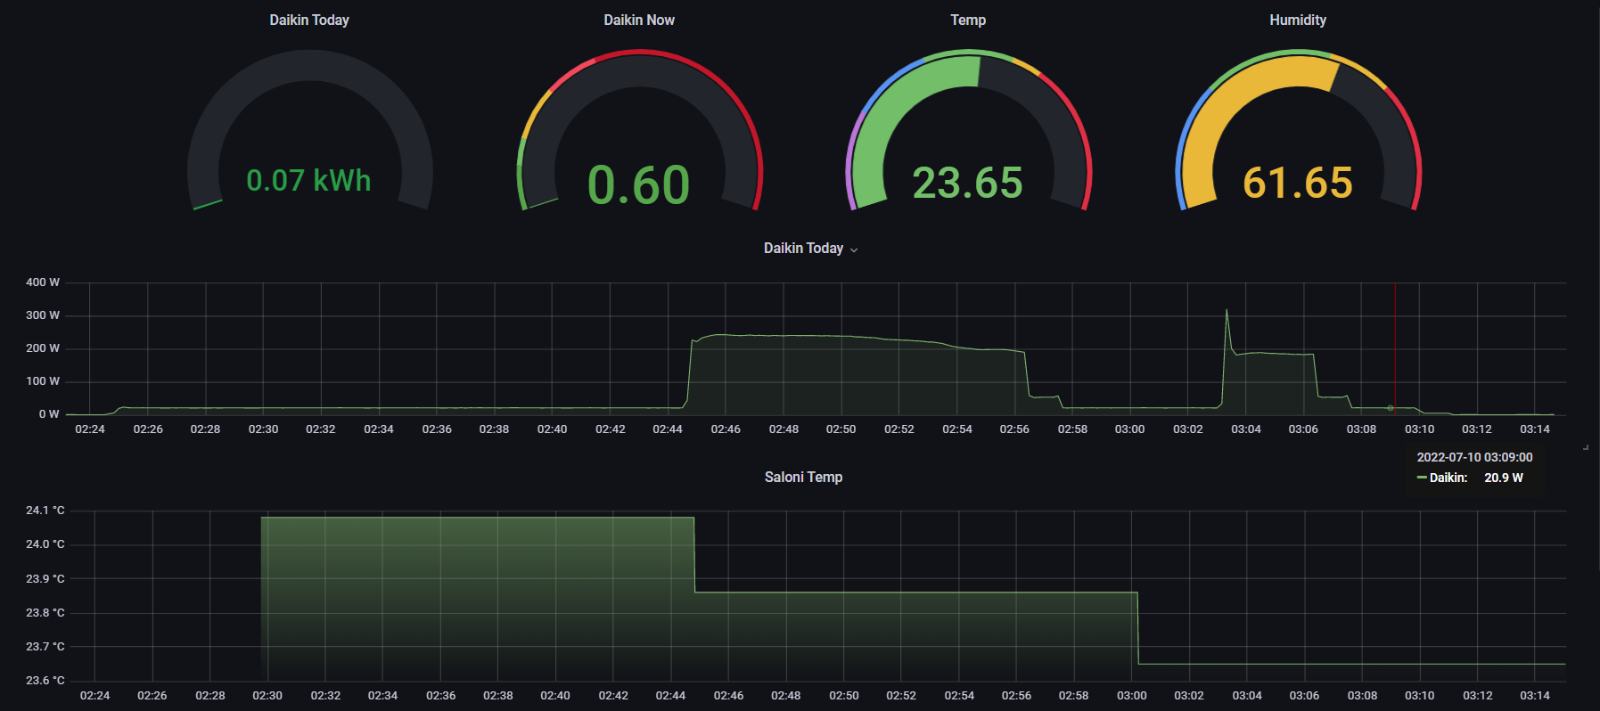This screenshot has width=1600, height=711.
Task: Click the "23.8 °C" y-axis label
Action: [45, 613]
